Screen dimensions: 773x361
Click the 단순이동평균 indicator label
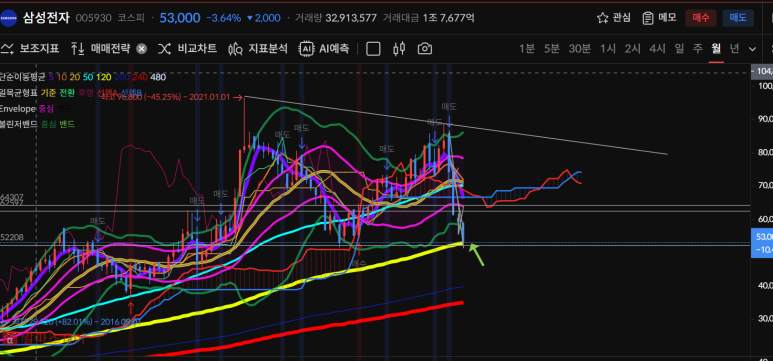click(22, 77)
